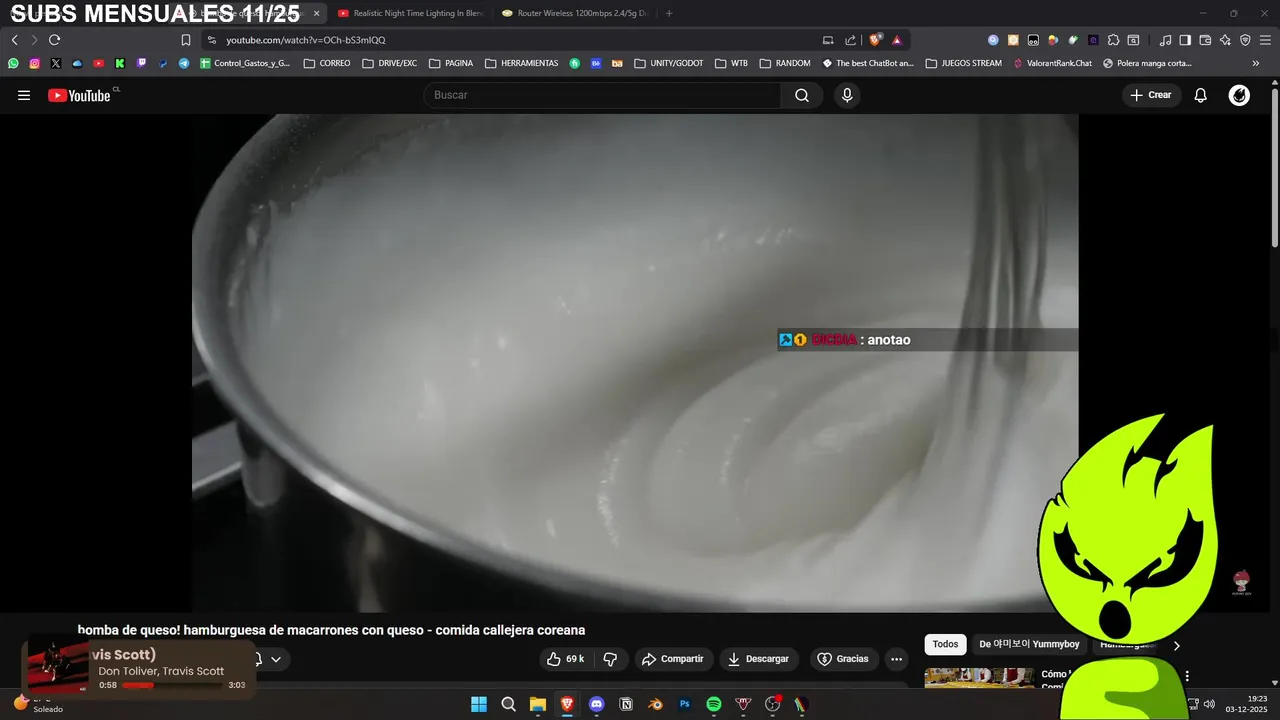Image resolution: width=1280 pixels, height=720 pixels.
Task: Show more bookmarks with the double chevron
Action: [x=1256, y=63]
